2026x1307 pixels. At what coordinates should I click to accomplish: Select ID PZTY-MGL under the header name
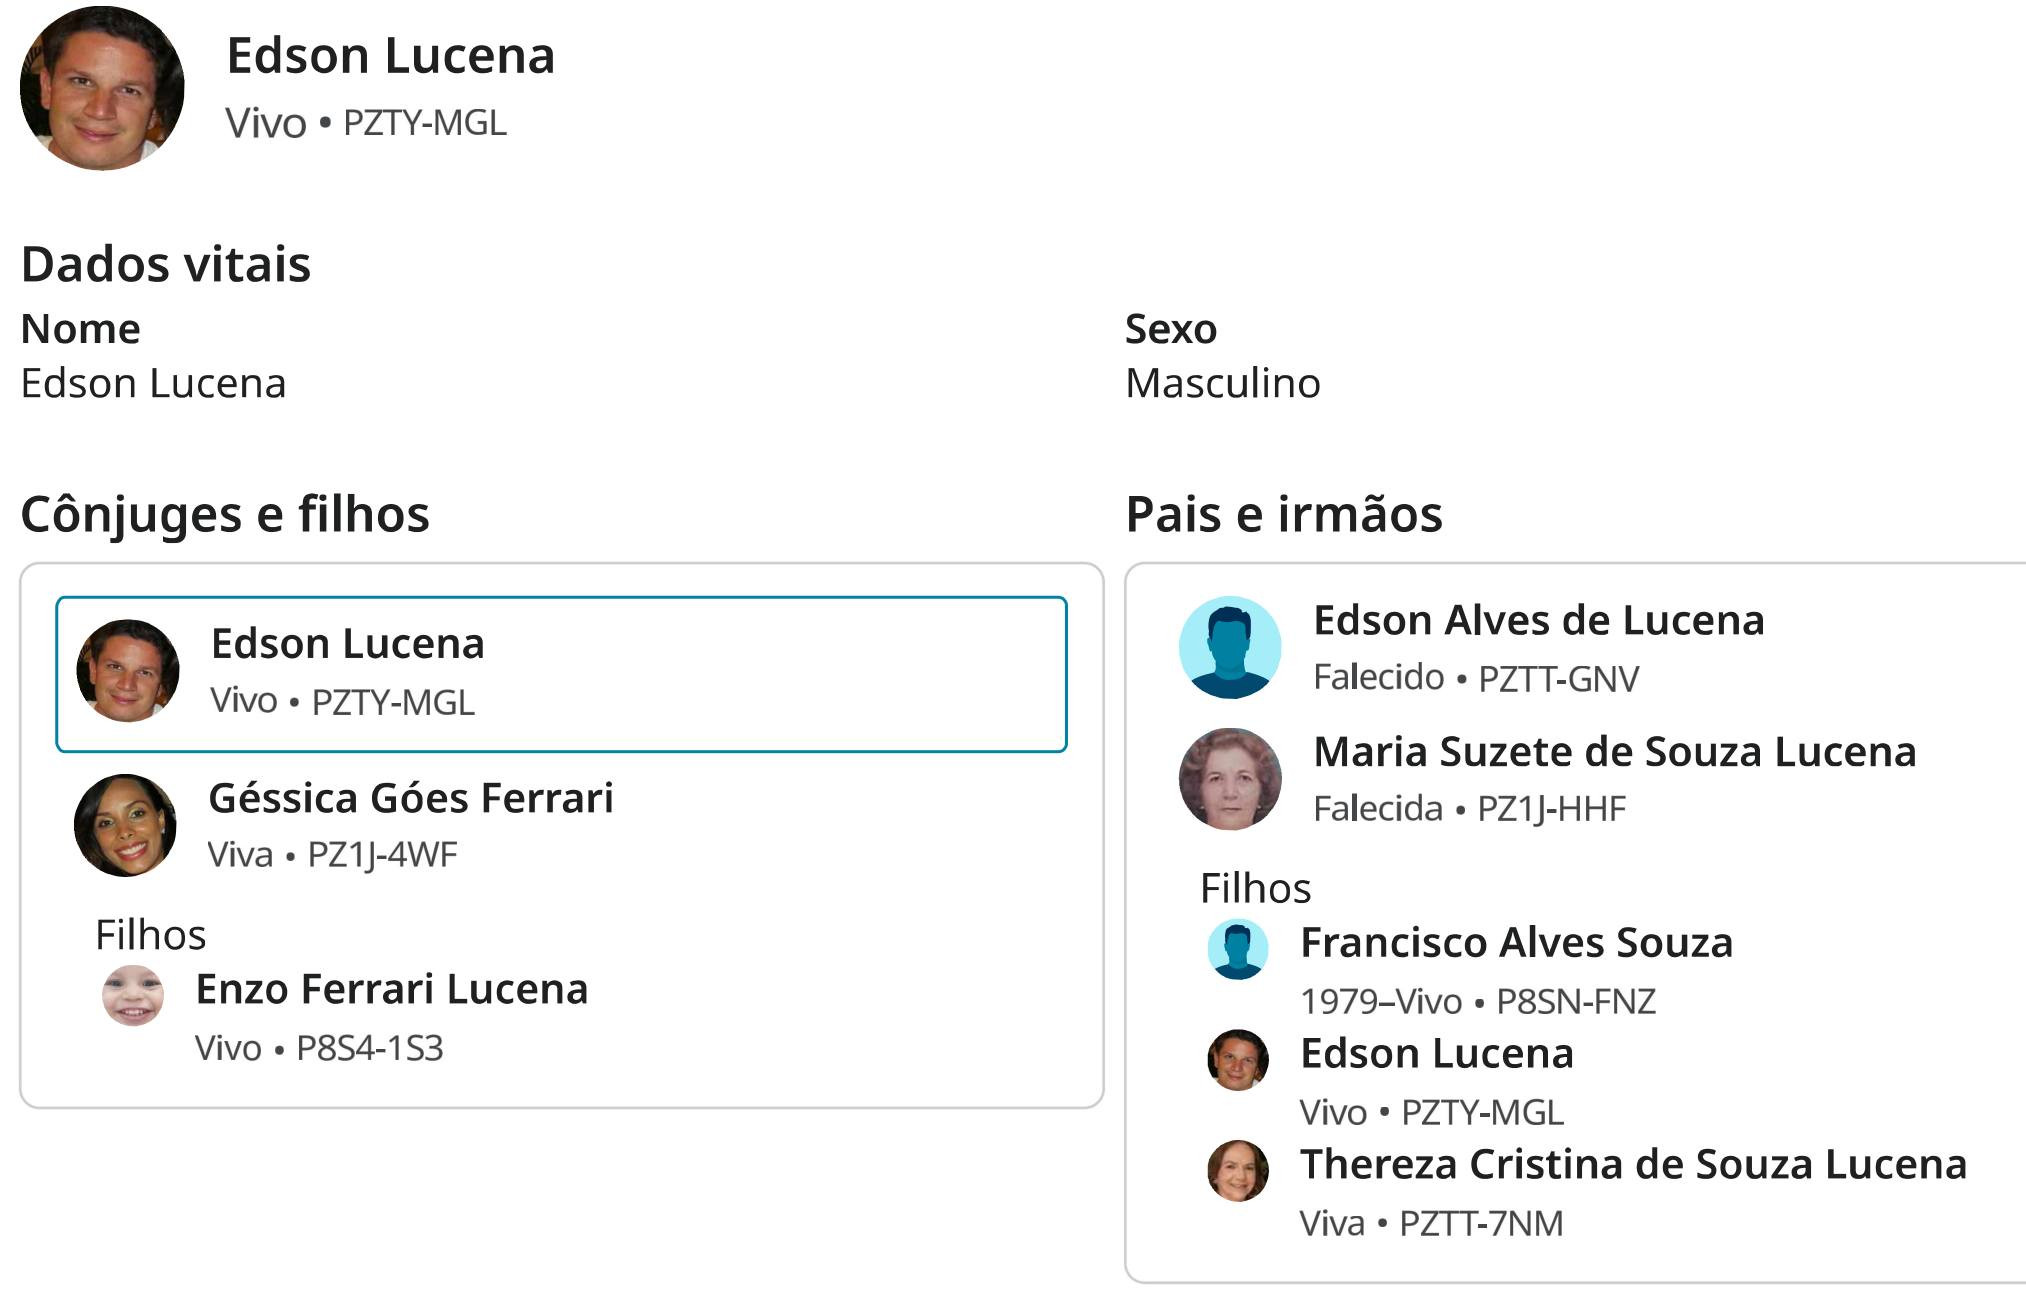coord(425,123)
